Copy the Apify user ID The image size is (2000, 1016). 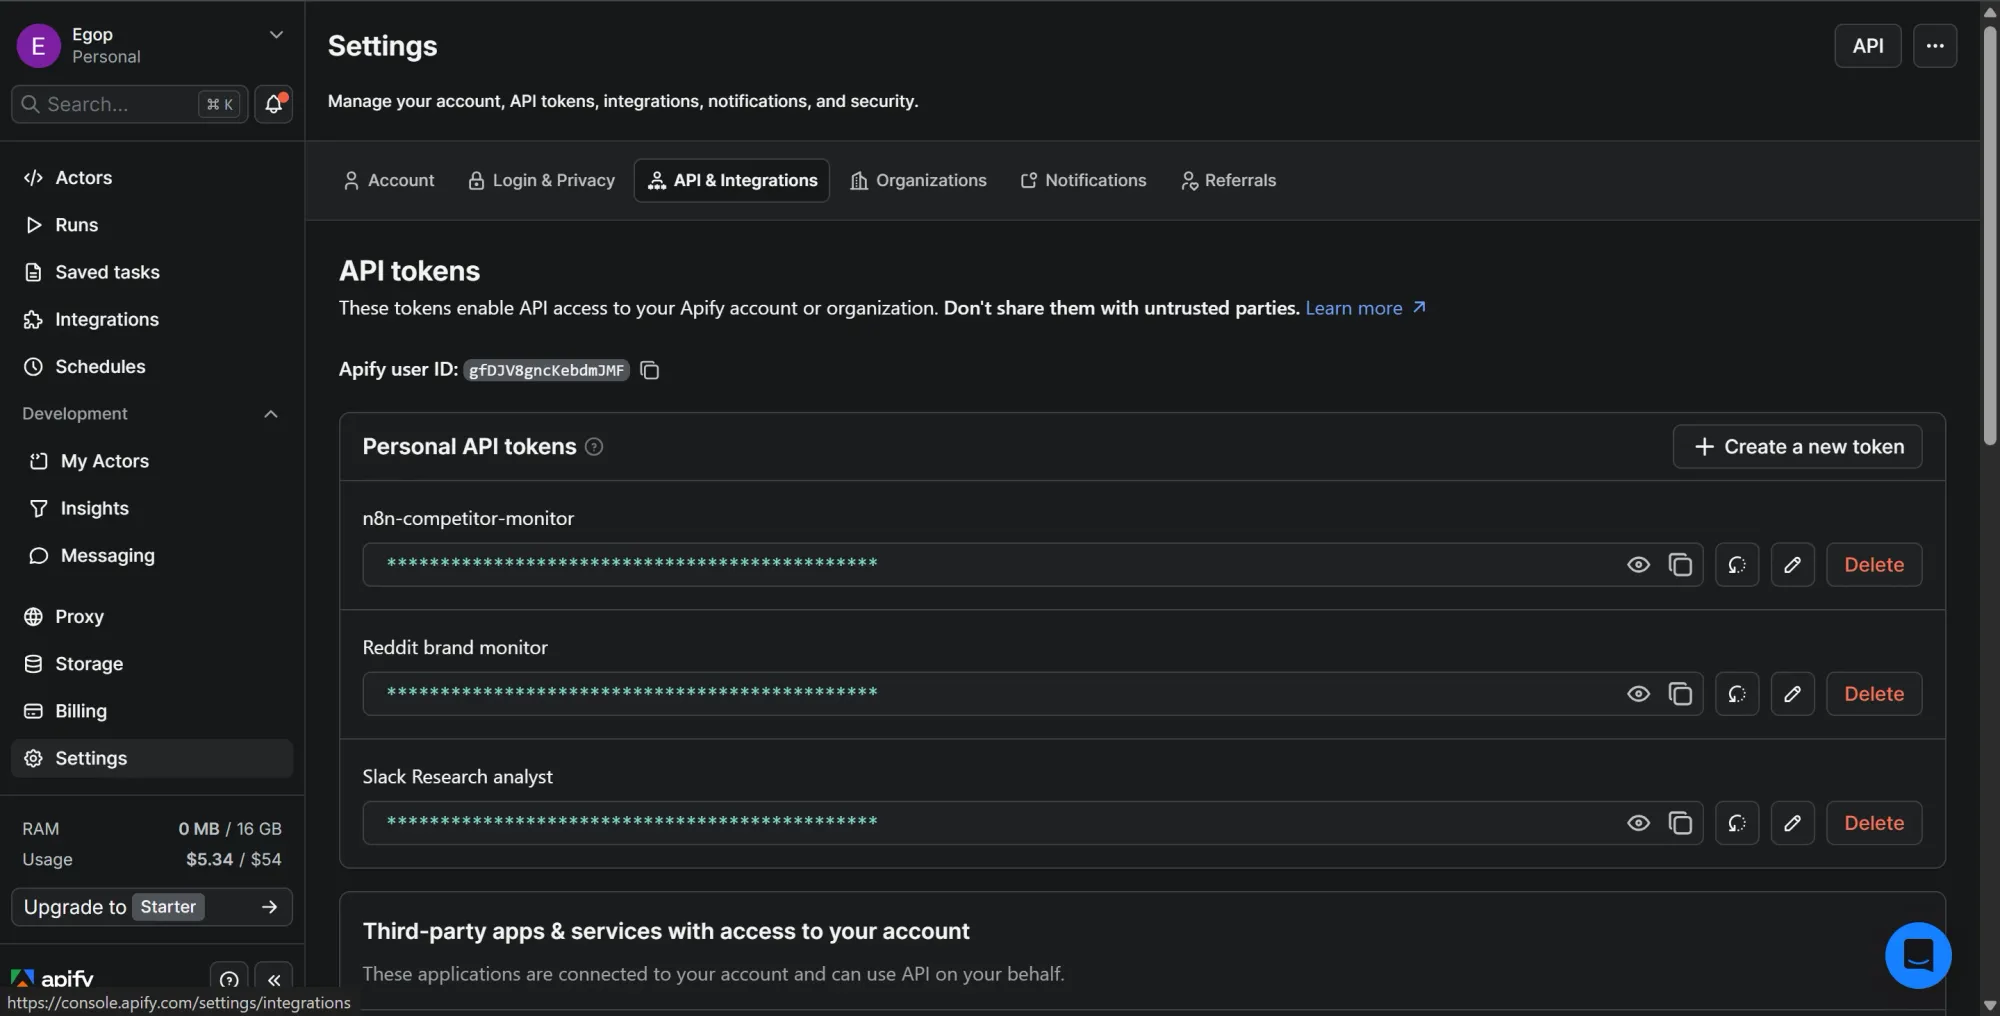[650, 370]
